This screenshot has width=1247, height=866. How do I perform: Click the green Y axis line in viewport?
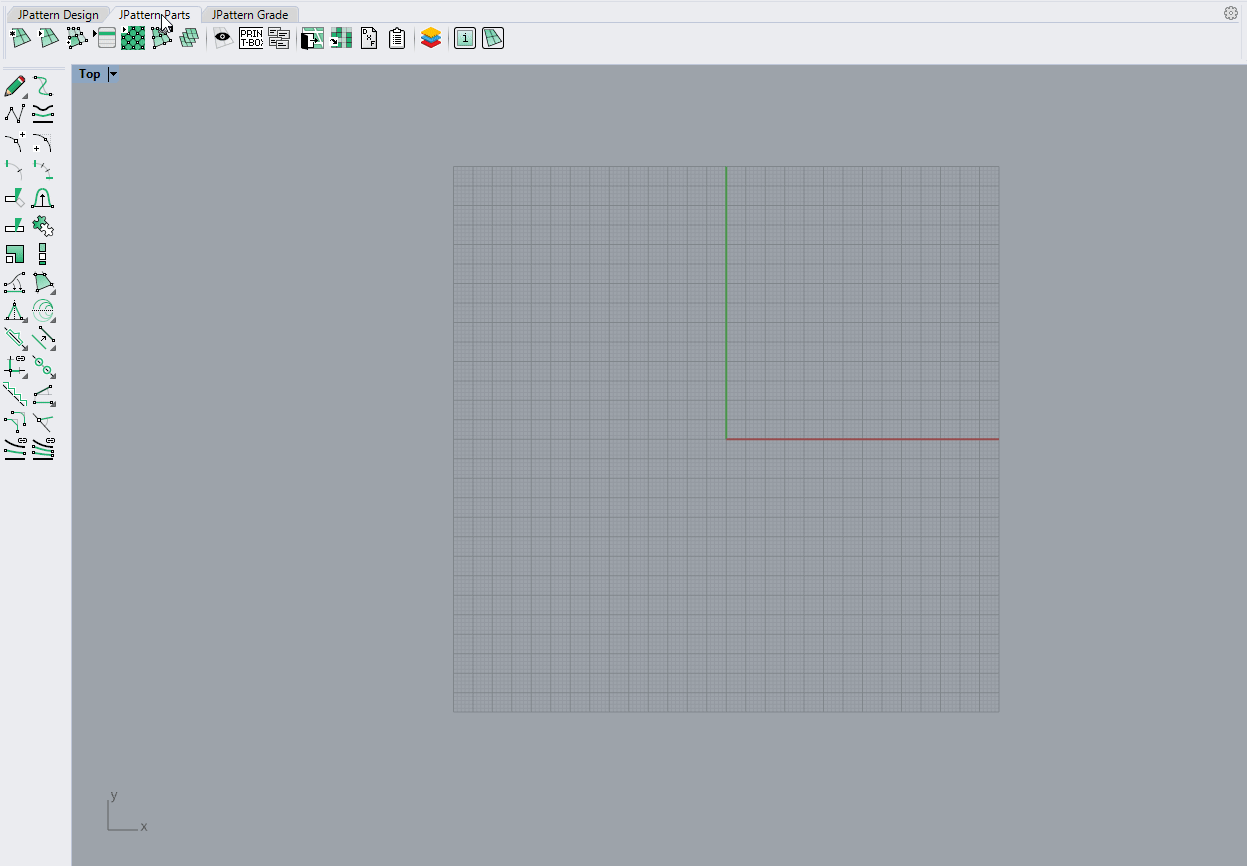pos(726,300)
